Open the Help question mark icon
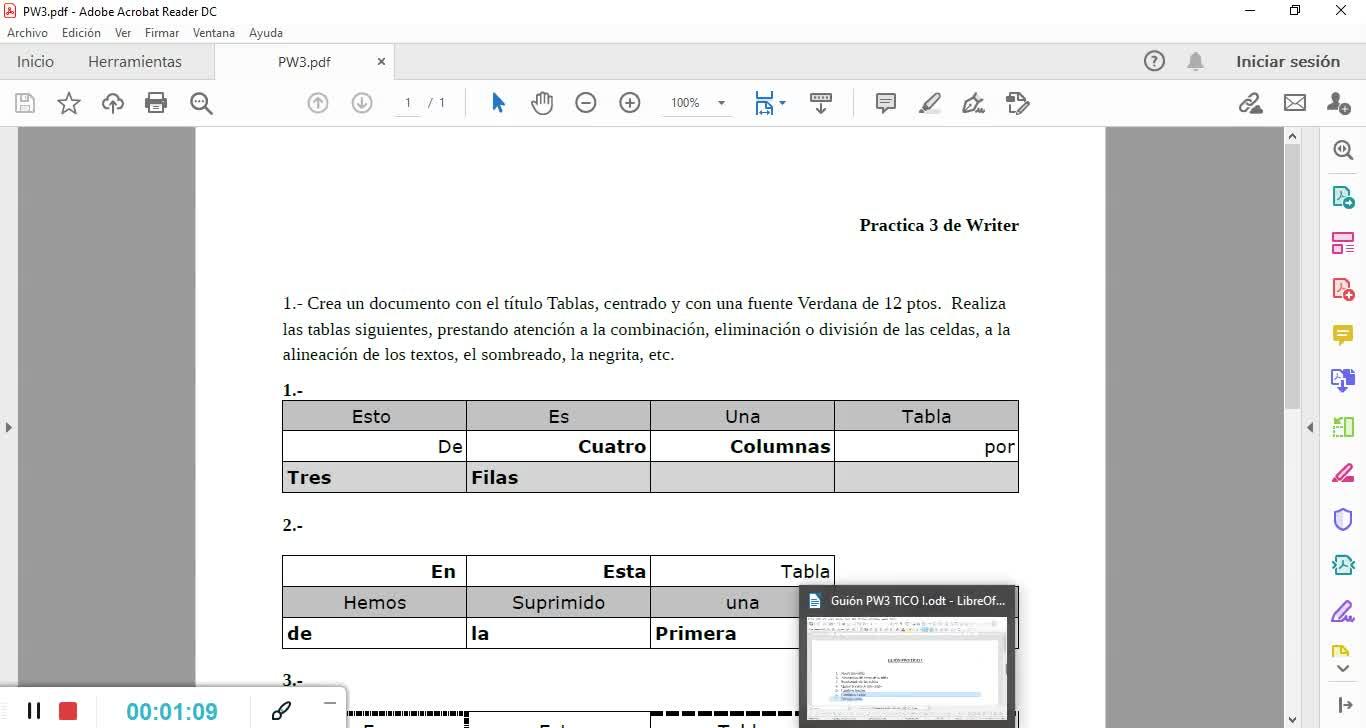 [1154, 61]
